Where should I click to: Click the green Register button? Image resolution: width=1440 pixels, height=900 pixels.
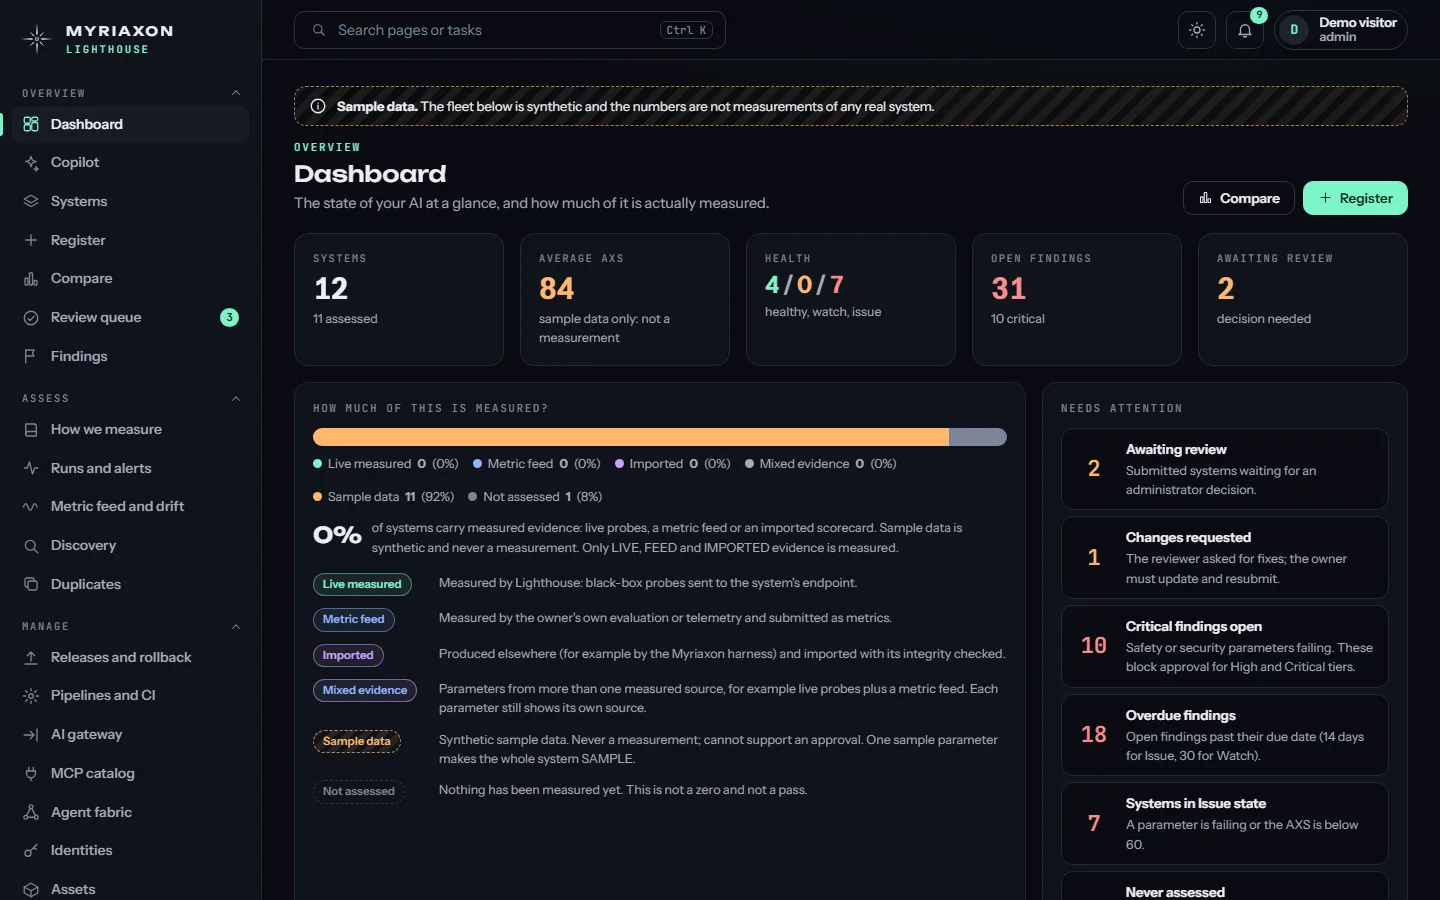[x=1355, y=198]
